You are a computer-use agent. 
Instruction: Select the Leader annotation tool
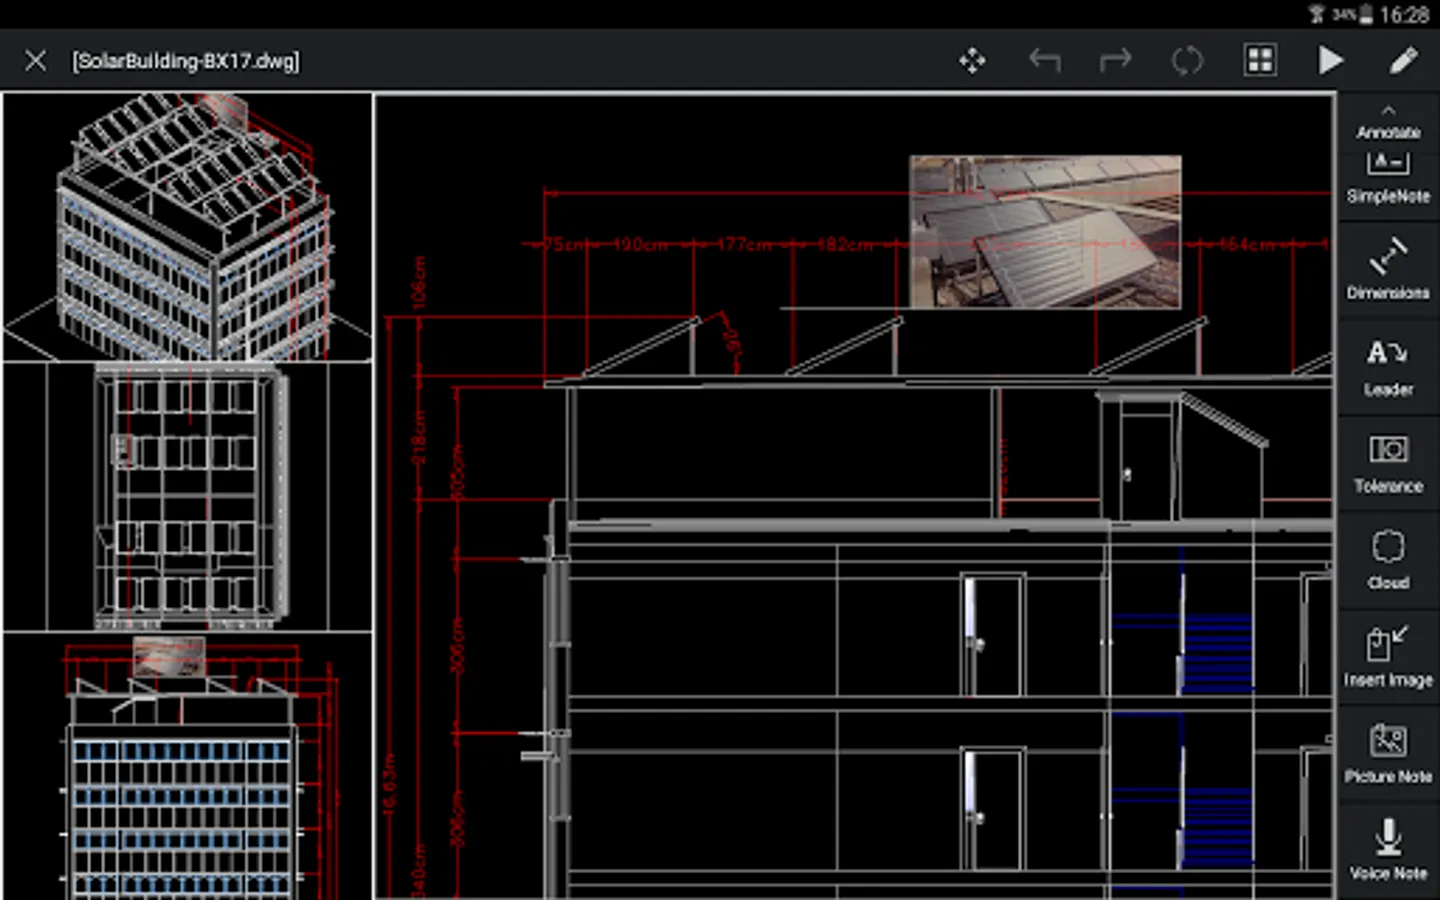tap(1388, 366)
